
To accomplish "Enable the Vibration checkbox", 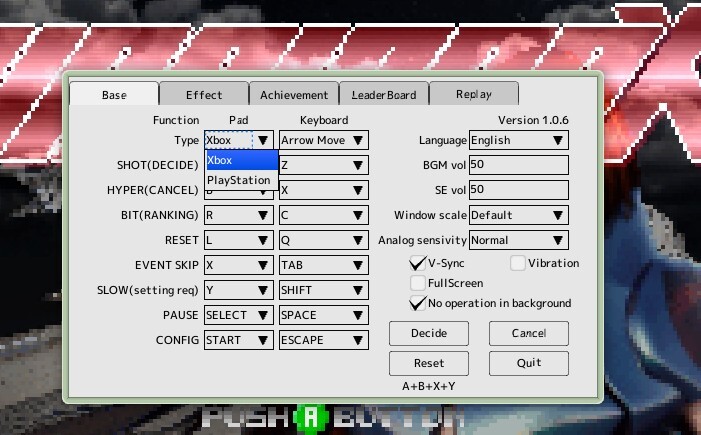I will point(517,263).
